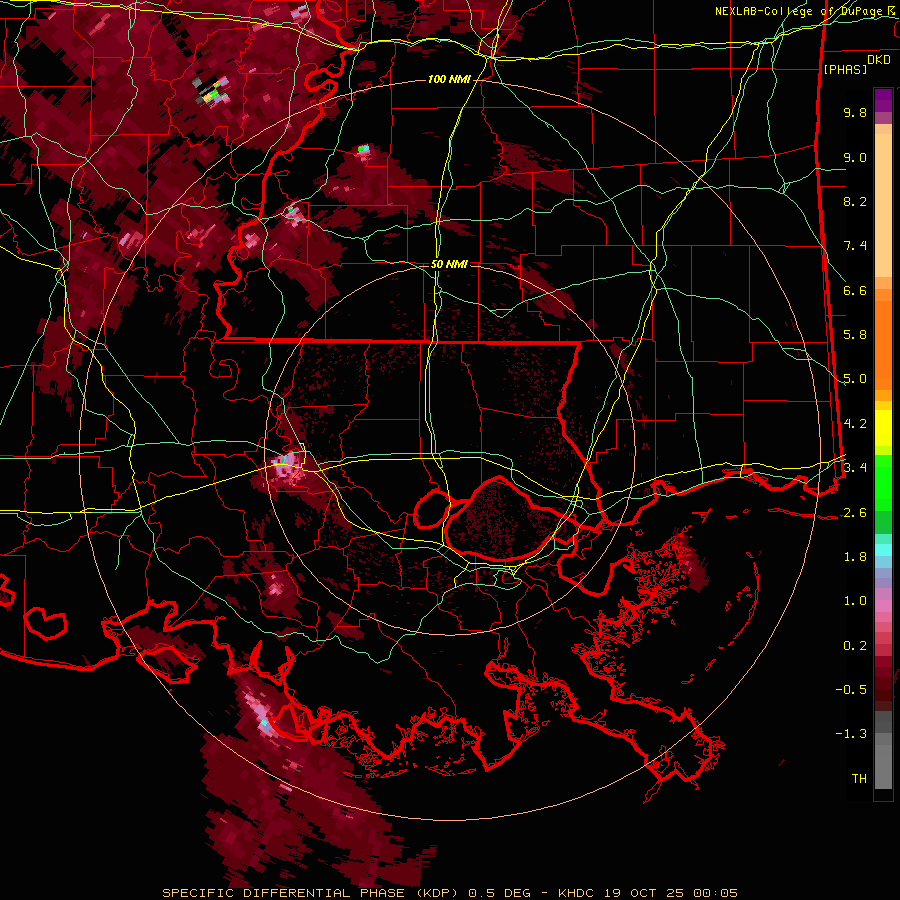Click the 5.8 value on the scale
This screenshot has height=900, width=900.
(855, 335)
